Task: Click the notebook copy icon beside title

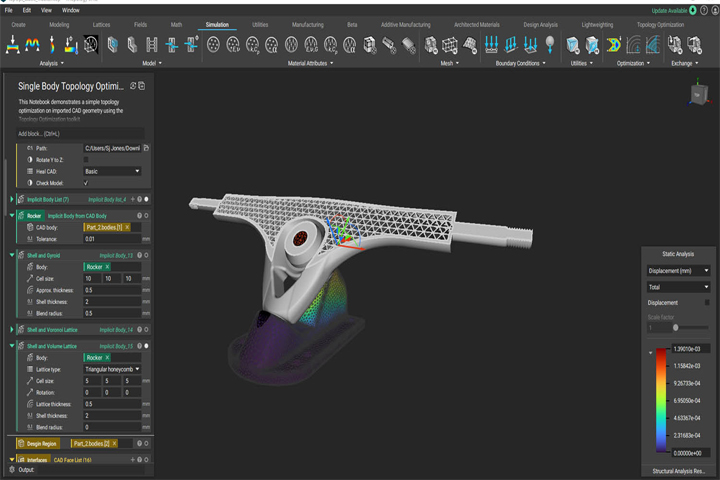Action: (x=142, y=86)
